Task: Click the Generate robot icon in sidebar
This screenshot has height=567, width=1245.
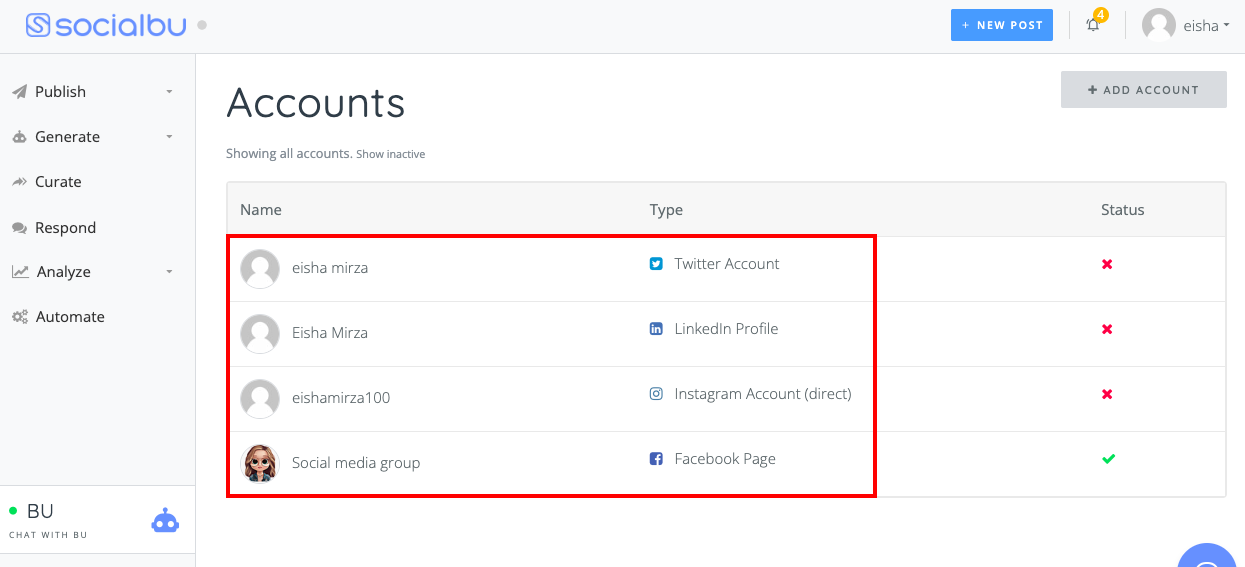Action: (x=19, y=137)
